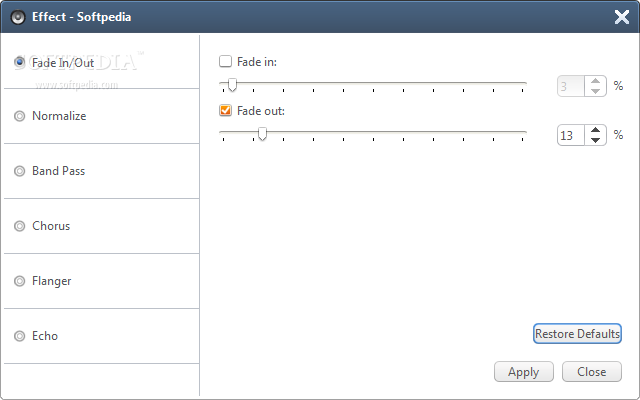Decrease Fade out percentage with down arrow
This screenshot has height=400, width=640.
[596, 140]
